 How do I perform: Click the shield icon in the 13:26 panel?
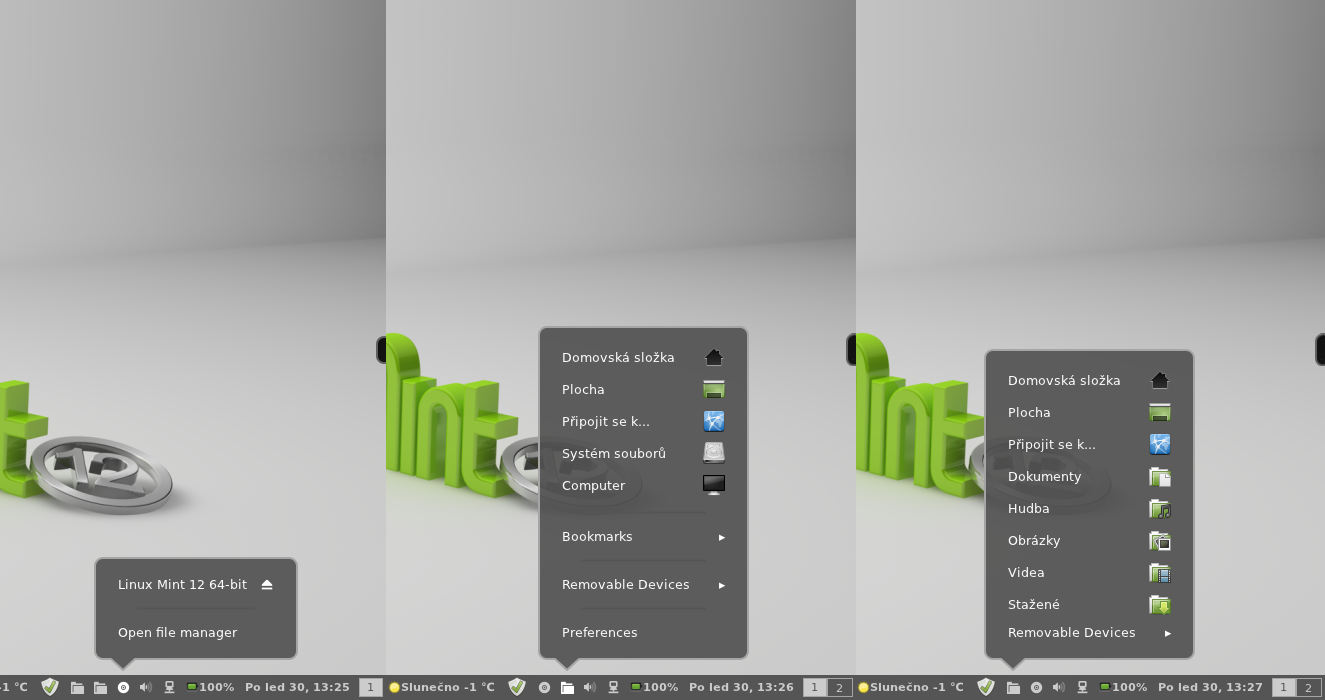[x=517, y=687]
